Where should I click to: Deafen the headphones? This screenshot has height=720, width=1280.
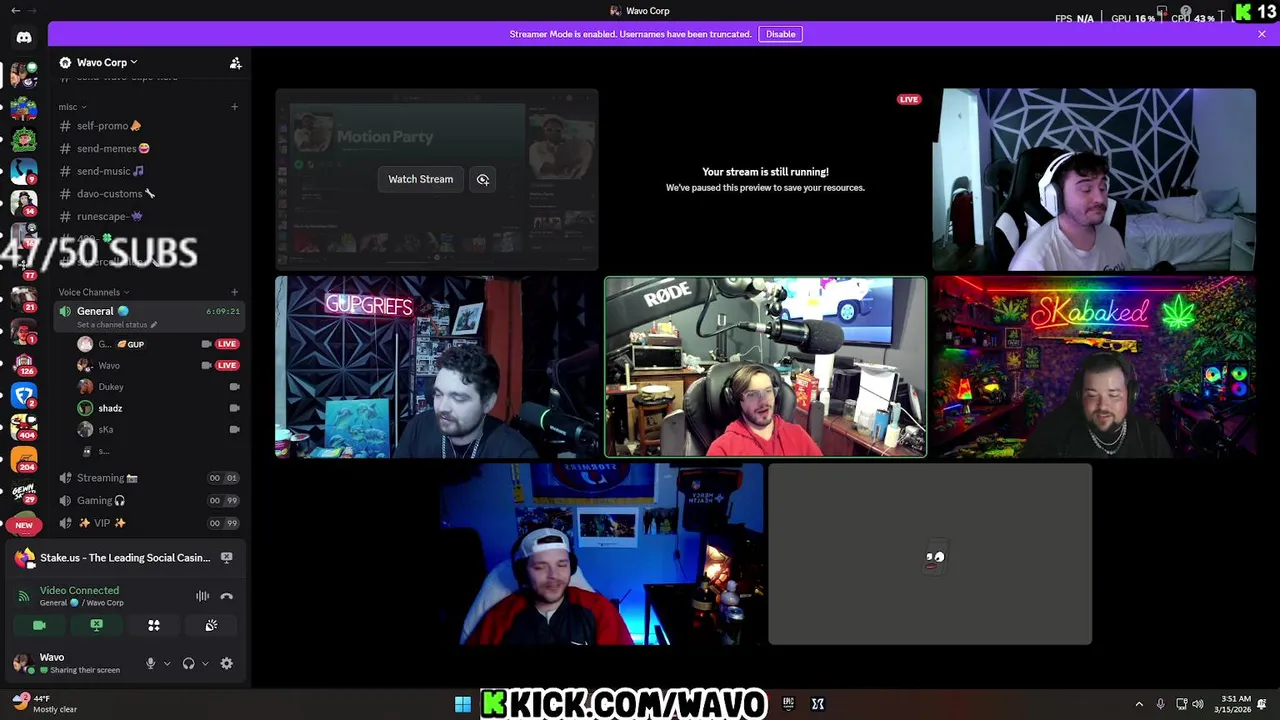pos(188,663)
